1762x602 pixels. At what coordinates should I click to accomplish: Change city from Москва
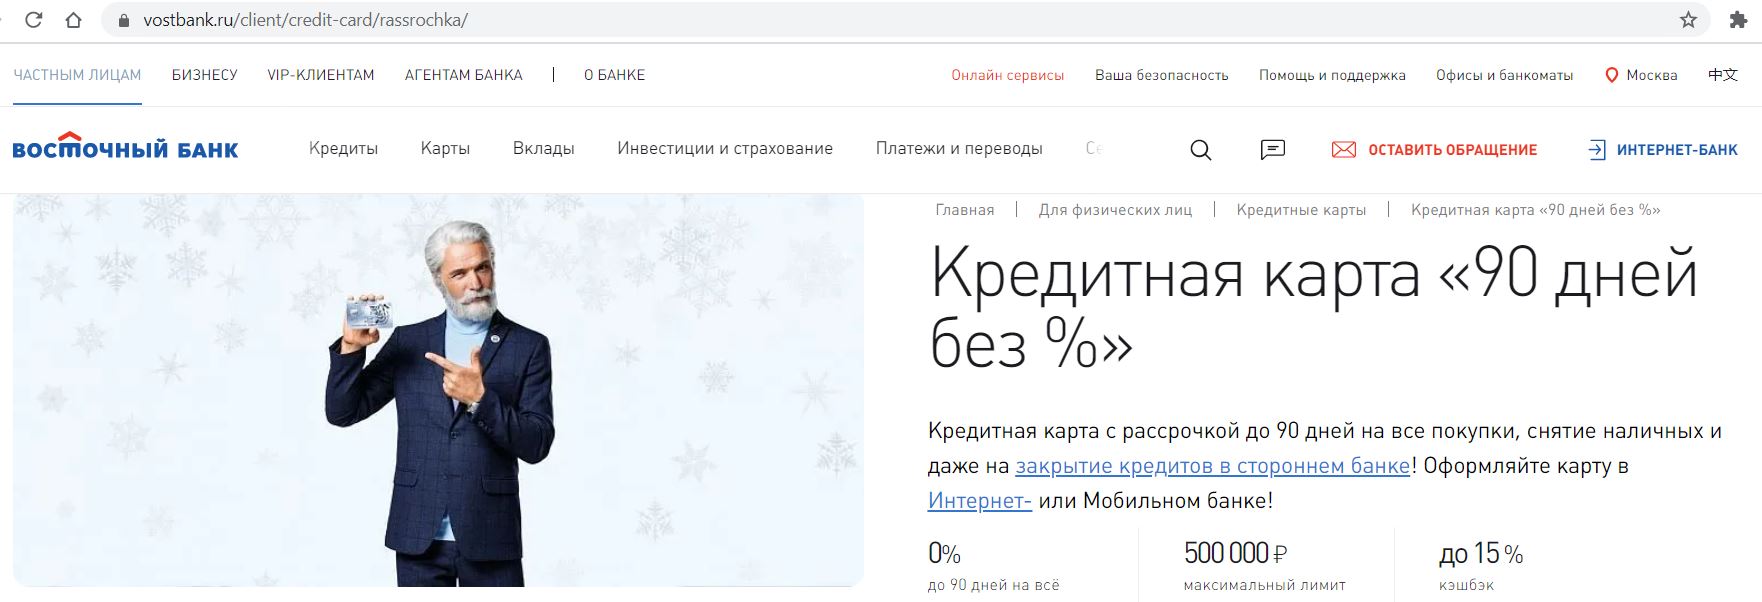(1652, 75)
